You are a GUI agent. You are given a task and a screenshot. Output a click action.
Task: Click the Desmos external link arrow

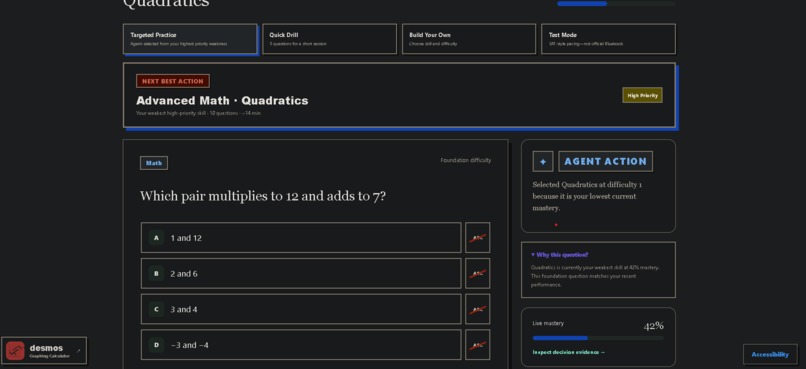pos(79,351)
